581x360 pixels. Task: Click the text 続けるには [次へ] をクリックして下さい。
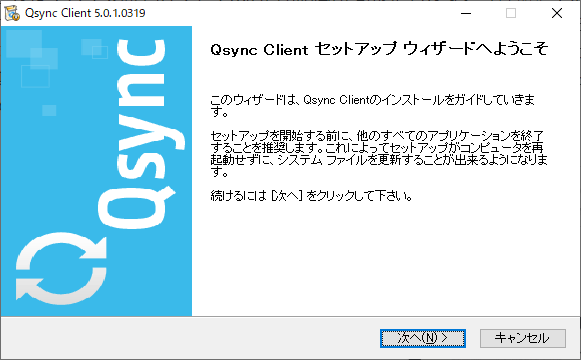click(311, 196)
